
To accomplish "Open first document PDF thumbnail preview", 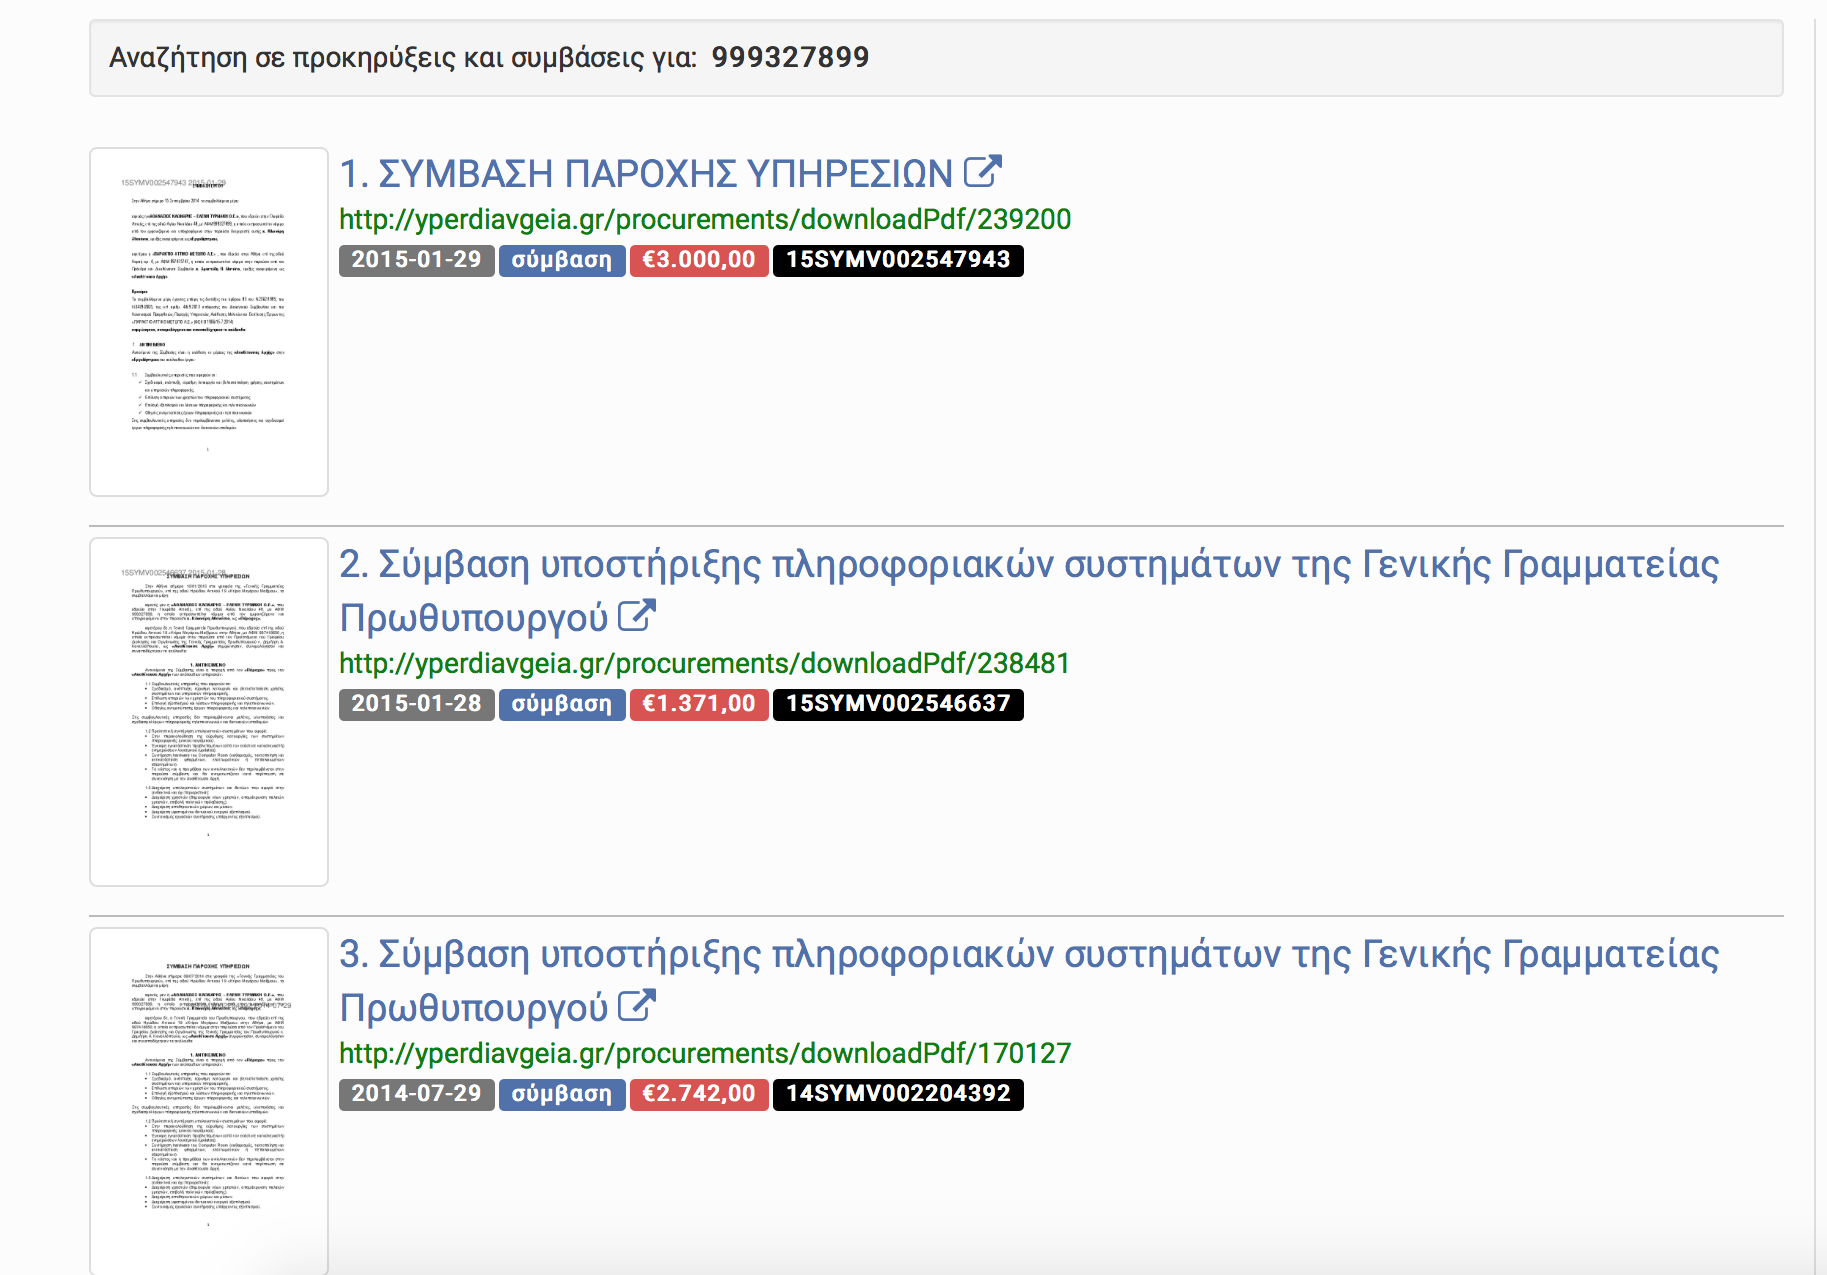I will point(209,322).
